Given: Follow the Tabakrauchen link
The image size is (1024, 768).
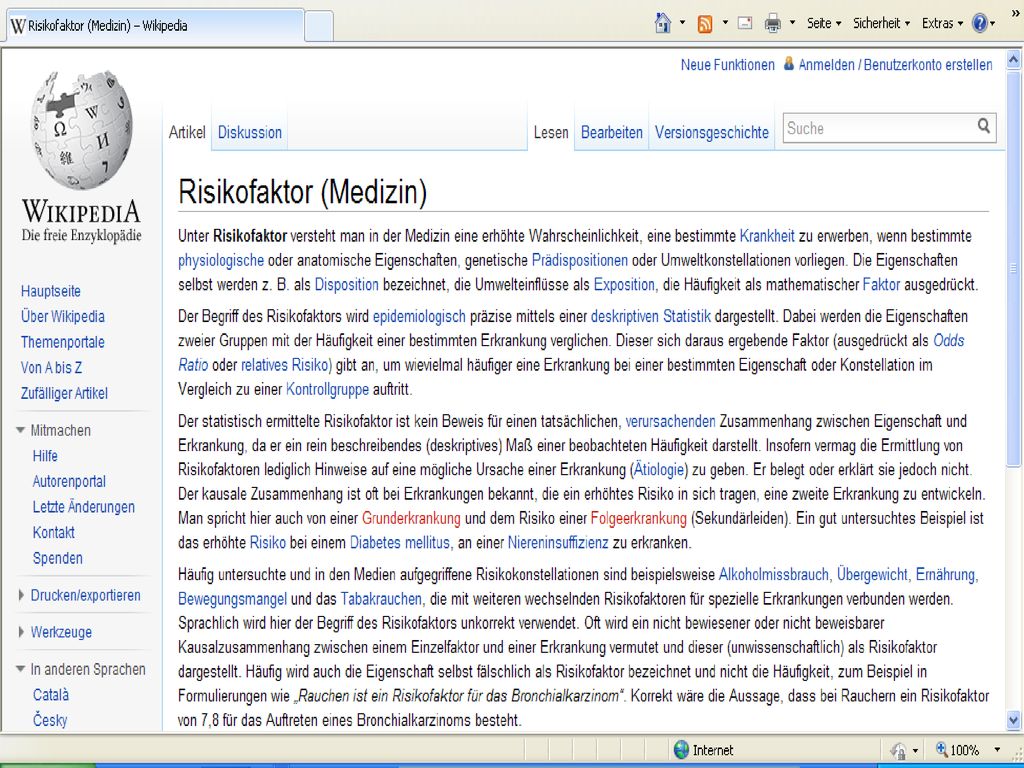Looking at the screenshot, I should coord(381,599).
